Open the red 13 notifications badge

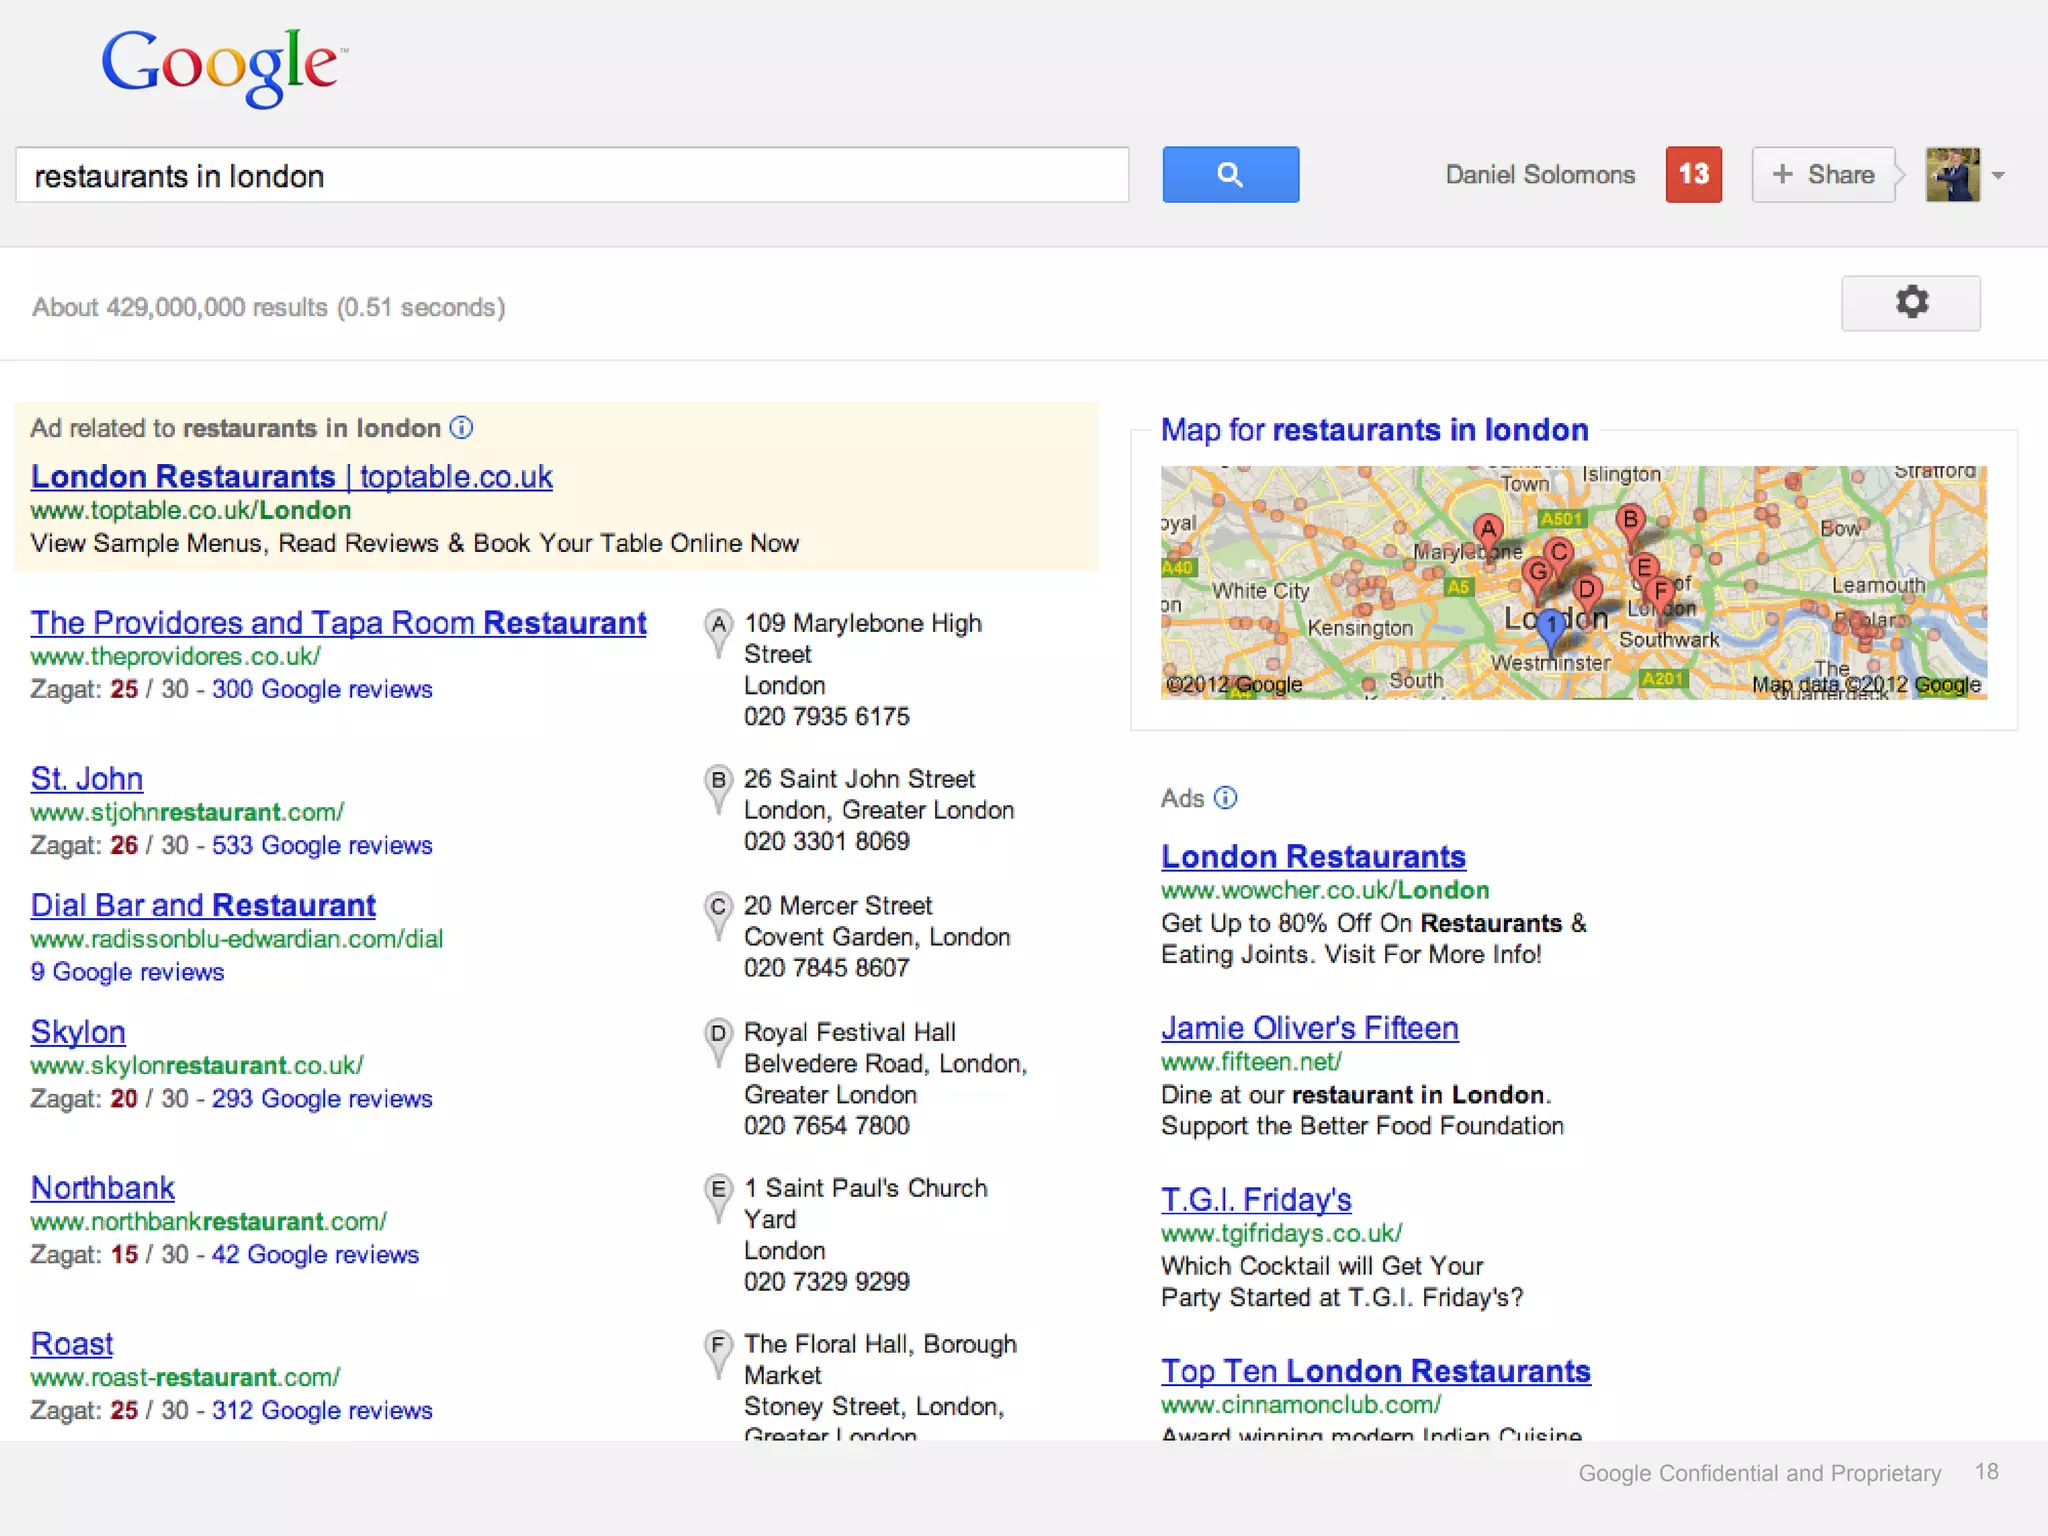[x=1693, y=175]
